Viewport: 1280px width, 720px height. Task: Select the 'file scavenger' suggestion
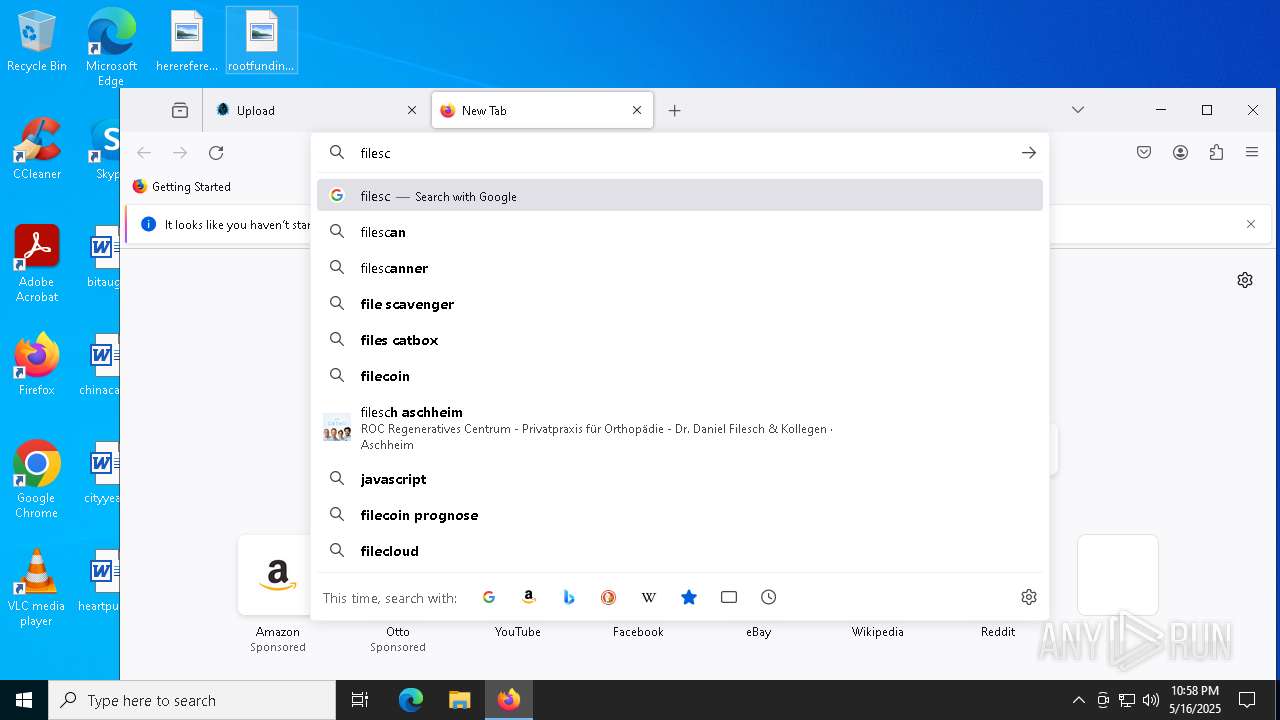(680, 304)
